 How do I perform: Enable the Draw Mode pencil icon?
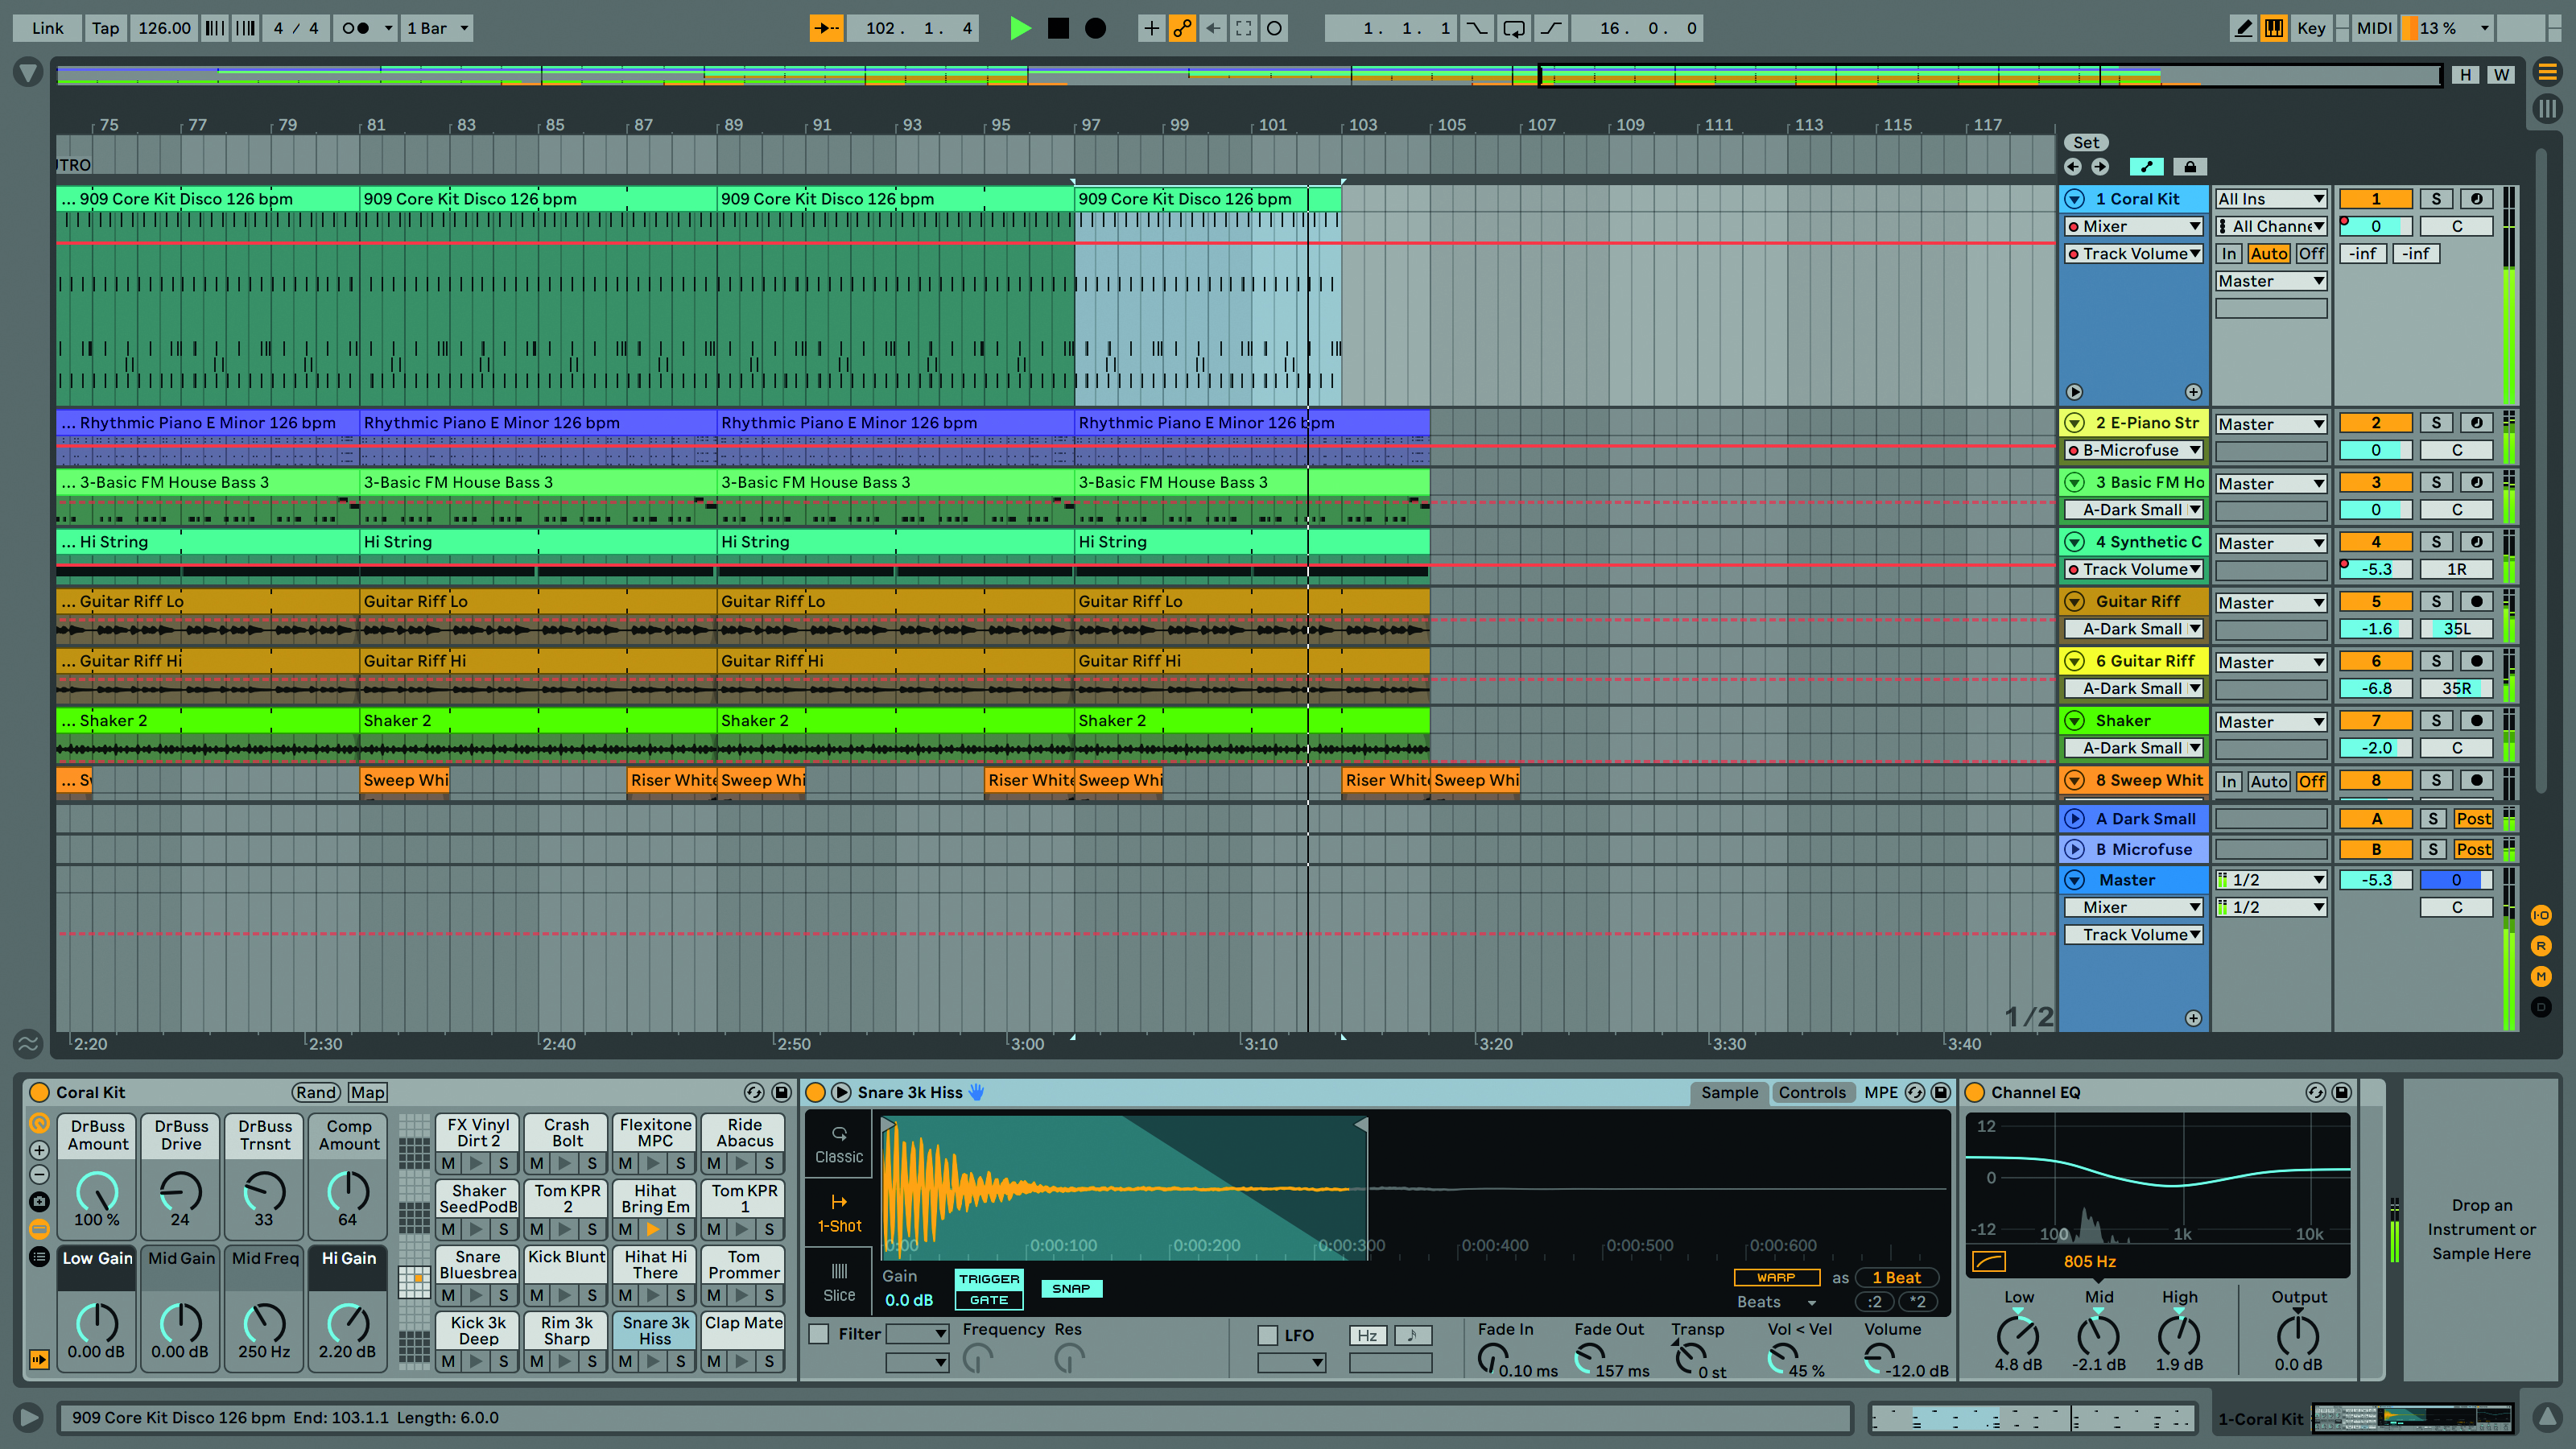click(x=2243, y=28)
